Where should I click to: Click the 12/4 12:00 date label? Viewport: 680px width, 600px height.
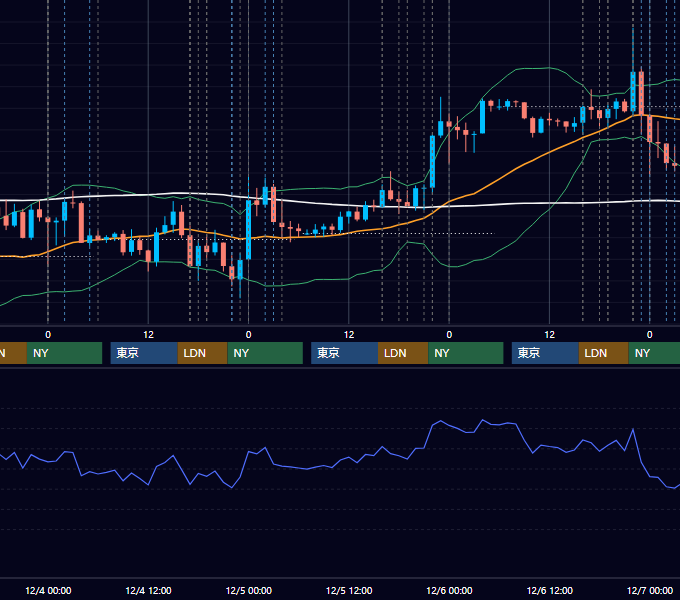point(148,590)
